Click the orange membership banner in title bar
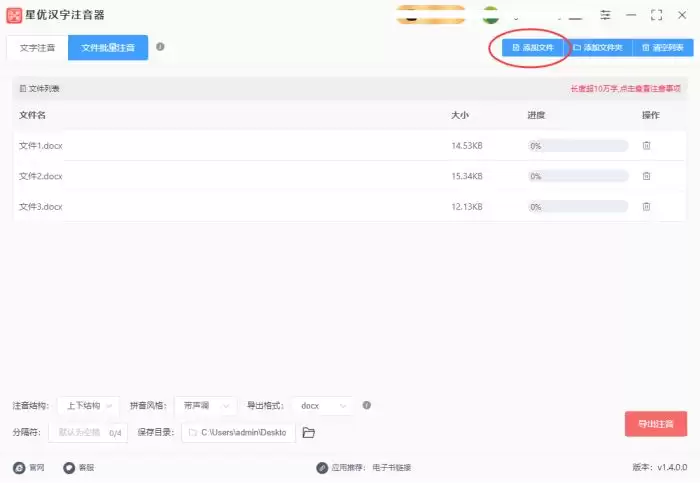This screenshot has height=483, width=700. [x=430, y=15]
